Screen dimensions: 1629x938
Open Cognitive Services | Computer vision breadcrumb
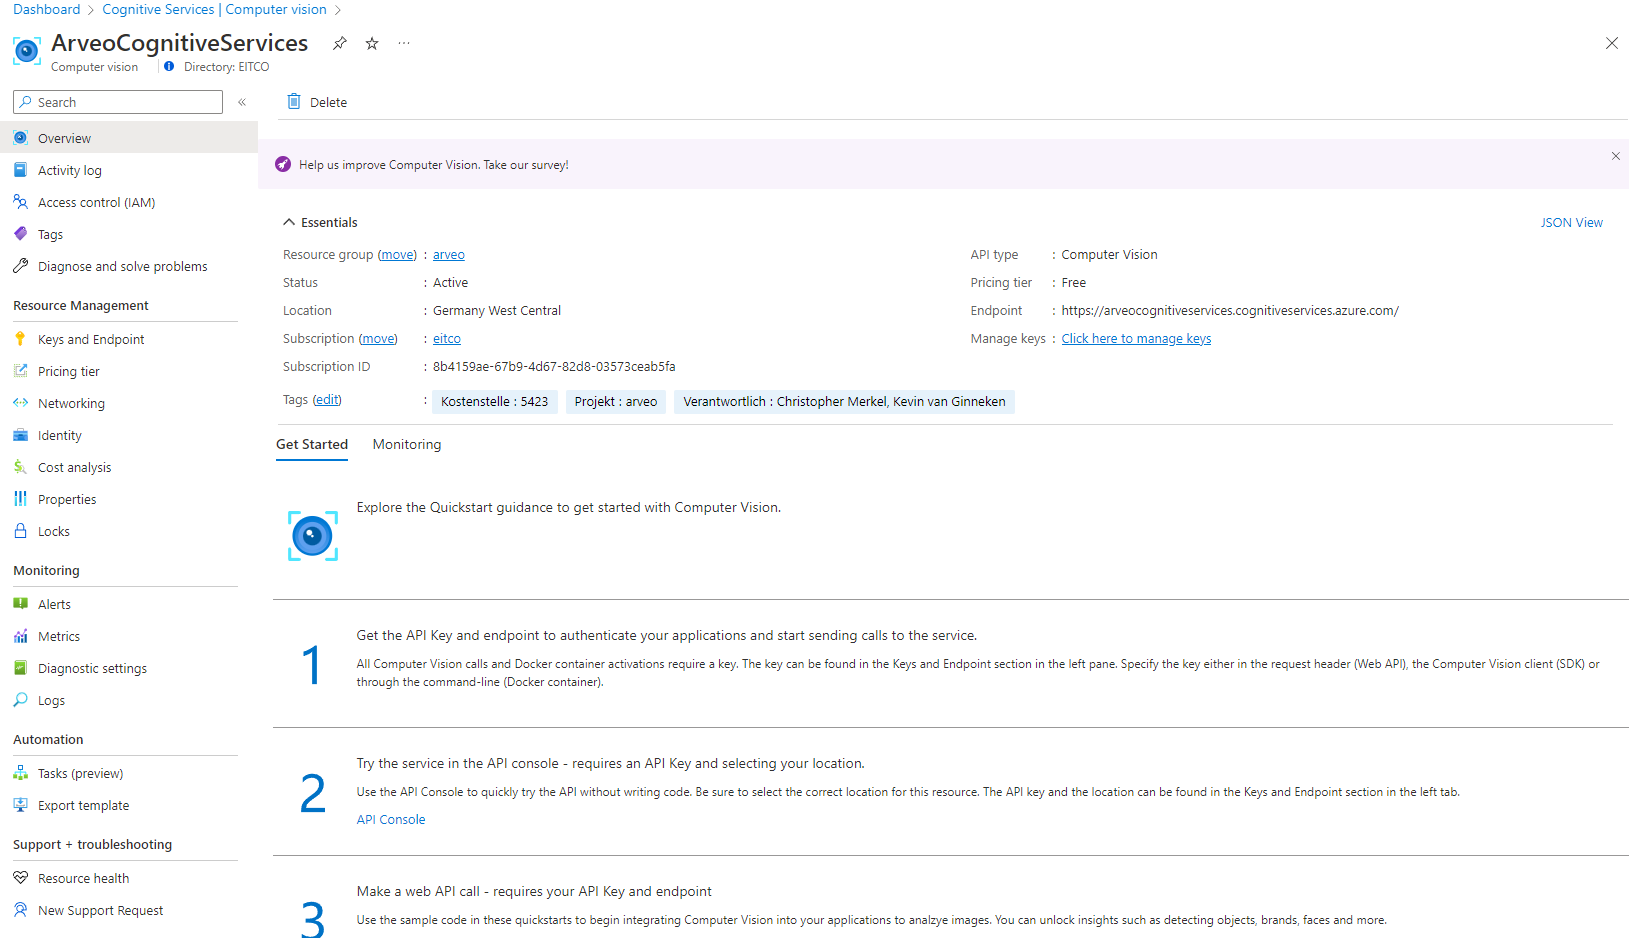(x=214, y=9)
